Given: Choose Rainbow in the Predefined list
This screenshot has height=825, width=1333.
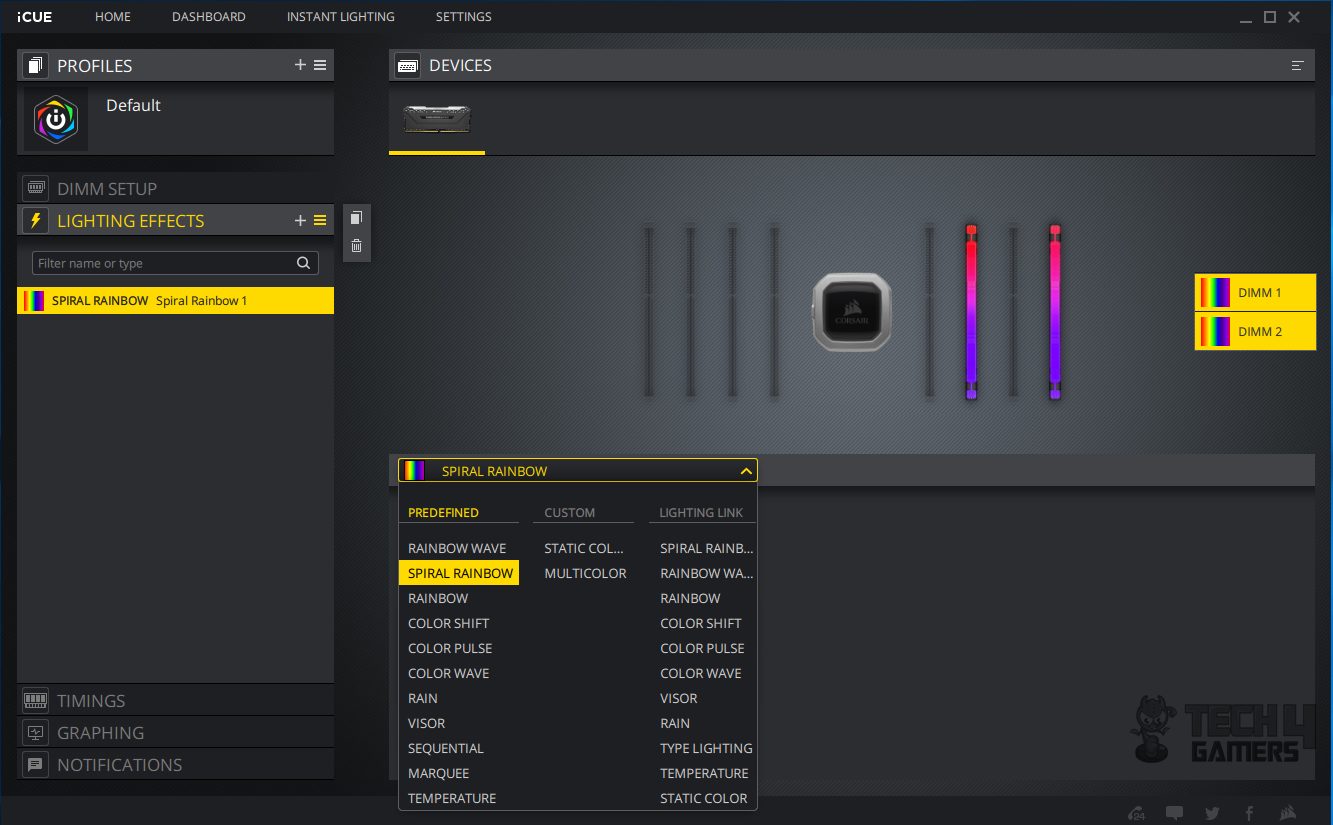Looking at the screenshot, I should [438, 598].
